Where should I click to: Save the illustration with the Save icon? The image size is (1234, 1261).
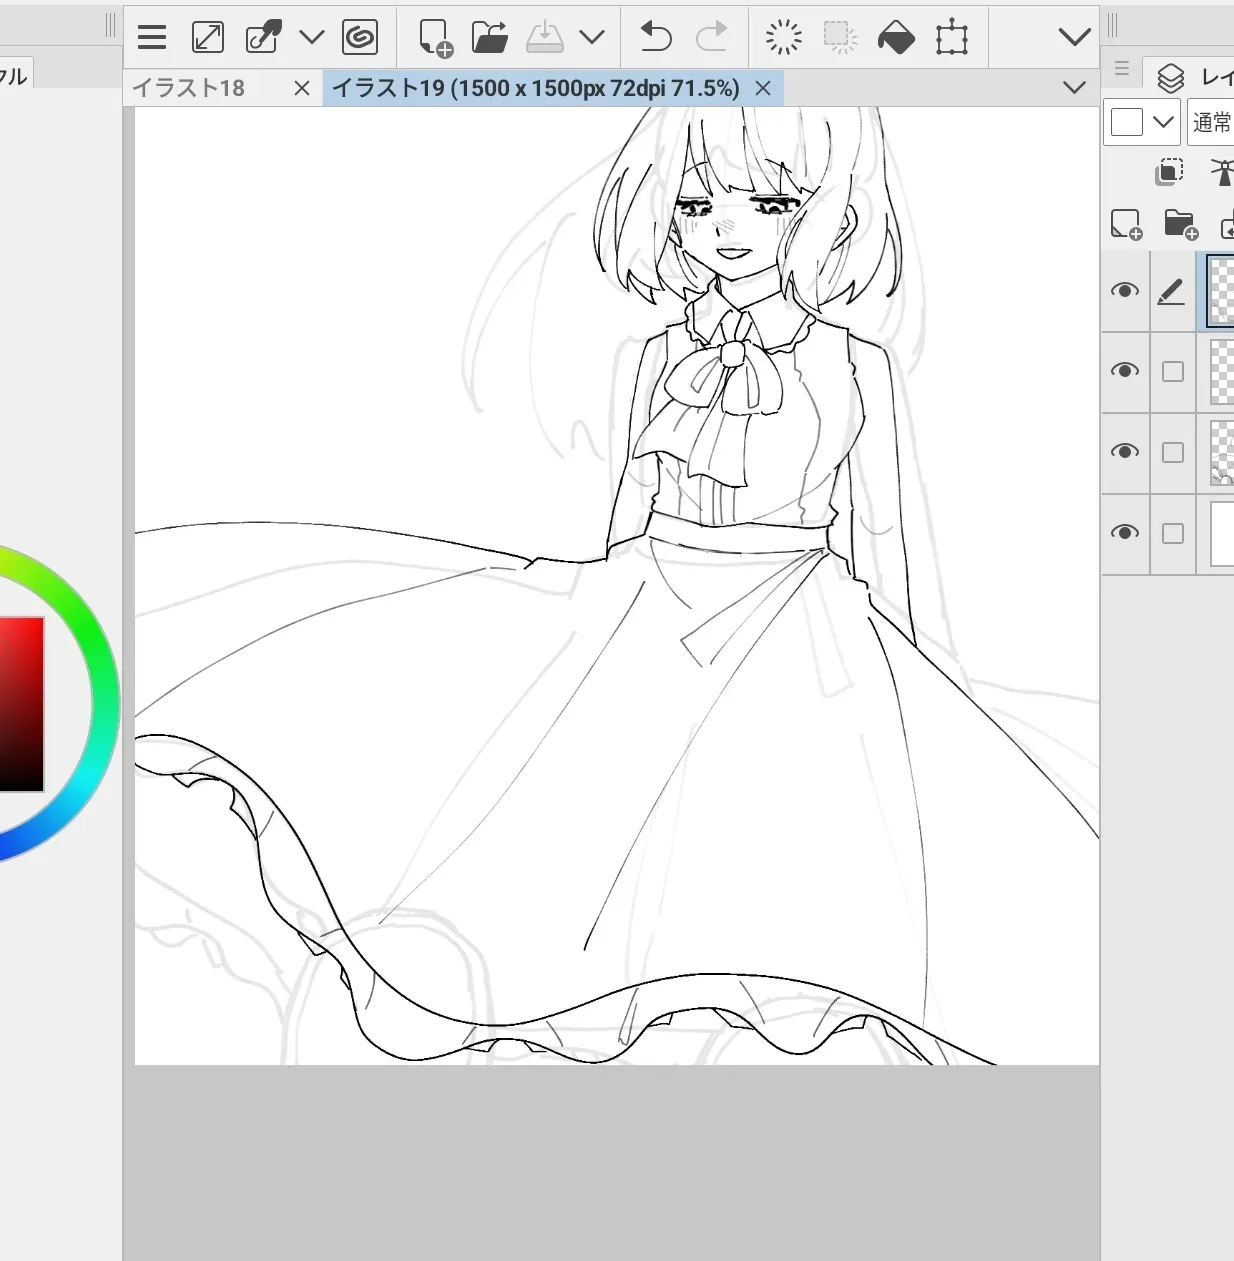point(545,38)
